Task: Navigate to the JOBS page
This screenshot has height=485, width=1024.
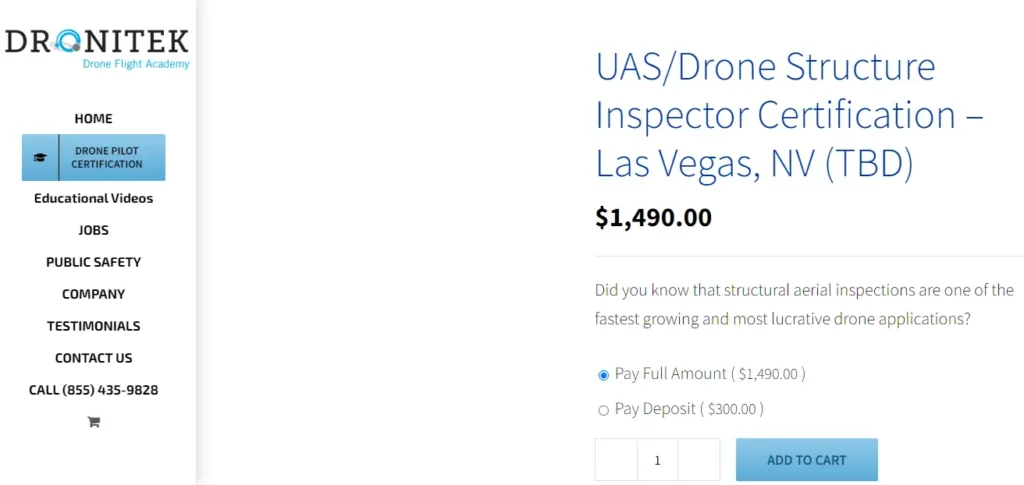Action: [x=94, y=230]
